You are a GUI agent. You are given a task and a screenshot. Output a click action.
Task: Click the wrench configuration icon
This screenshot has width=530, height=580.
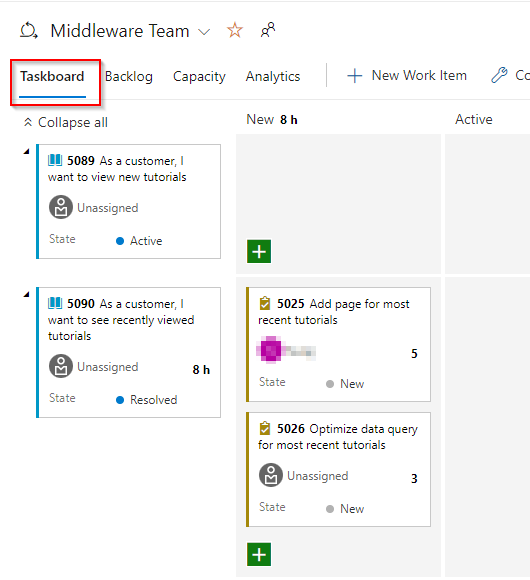[499, 75]
